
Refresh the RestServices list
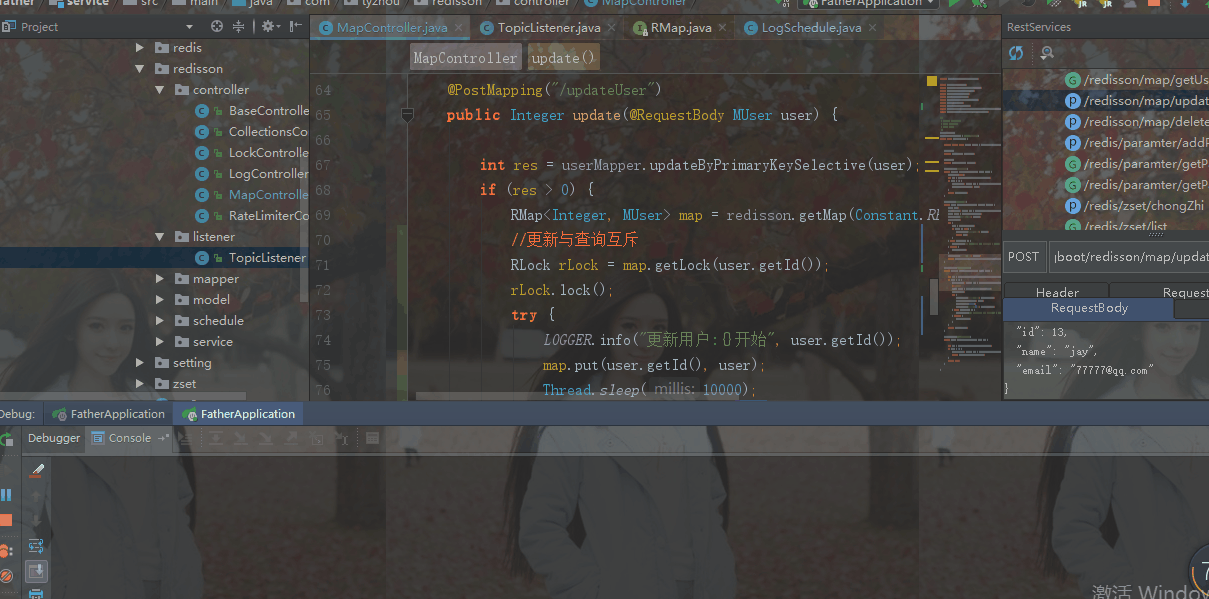1016,53
